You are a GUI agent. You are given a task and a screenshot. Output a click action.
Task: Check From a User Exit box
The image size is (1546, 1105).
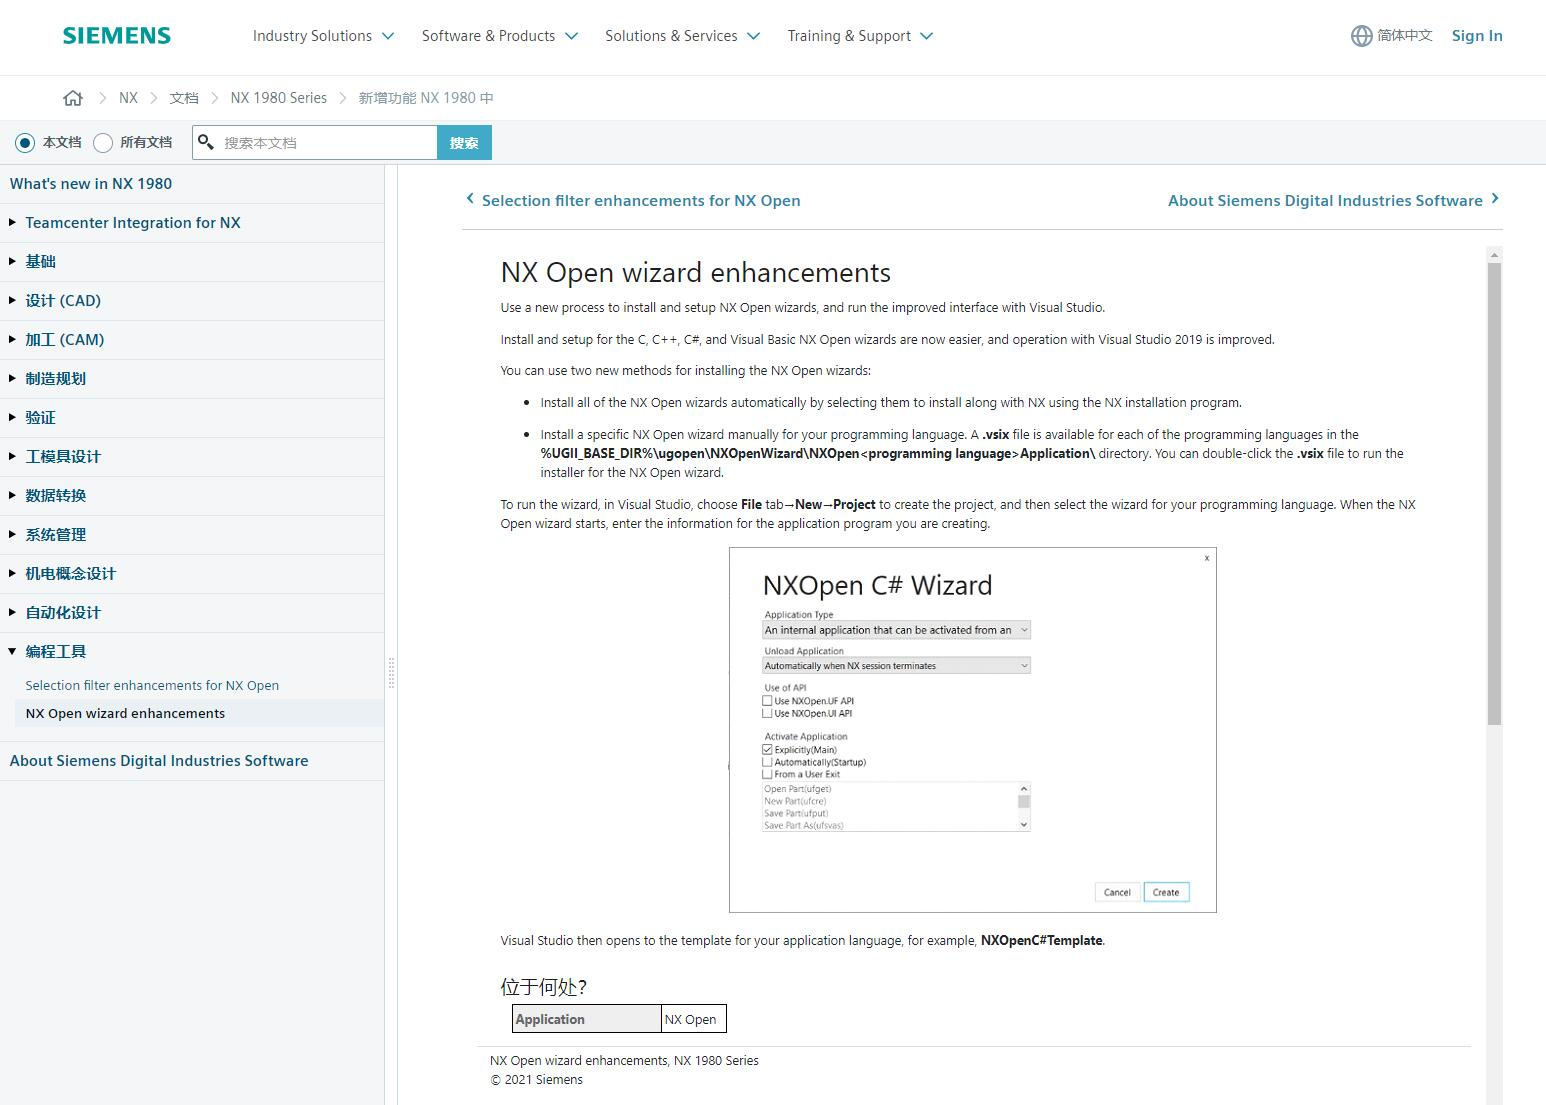tap(767, 774)
